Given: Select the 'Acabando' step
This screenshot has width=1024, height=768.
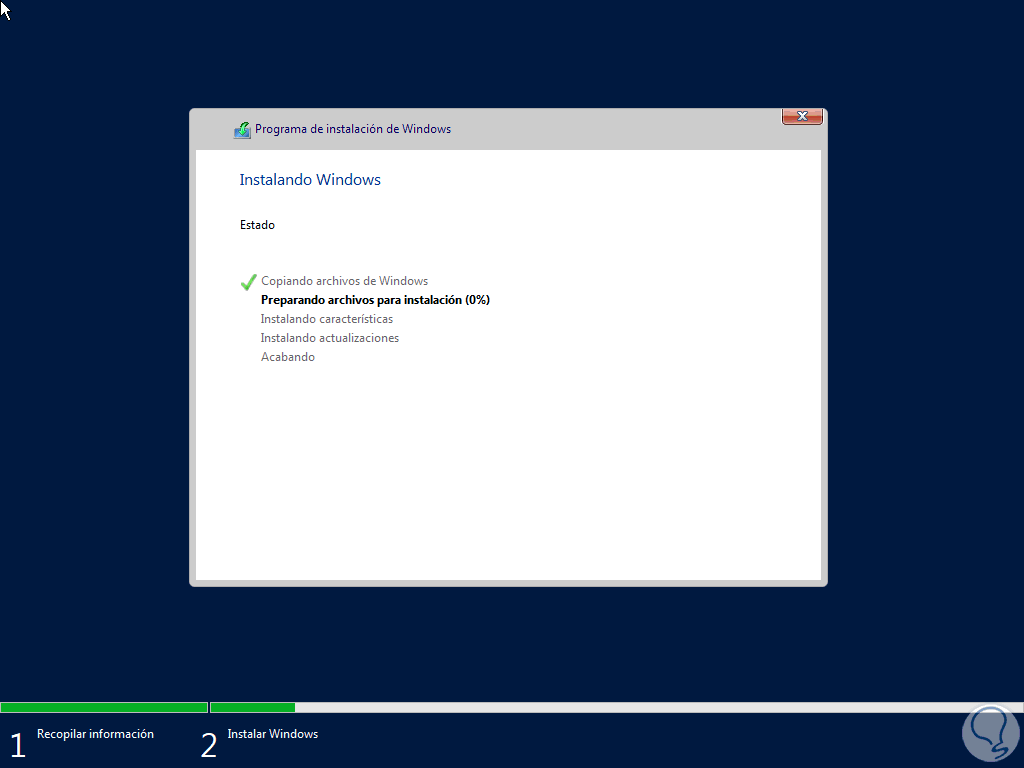Looking at the screenshot, I should [x=288, y=357].
